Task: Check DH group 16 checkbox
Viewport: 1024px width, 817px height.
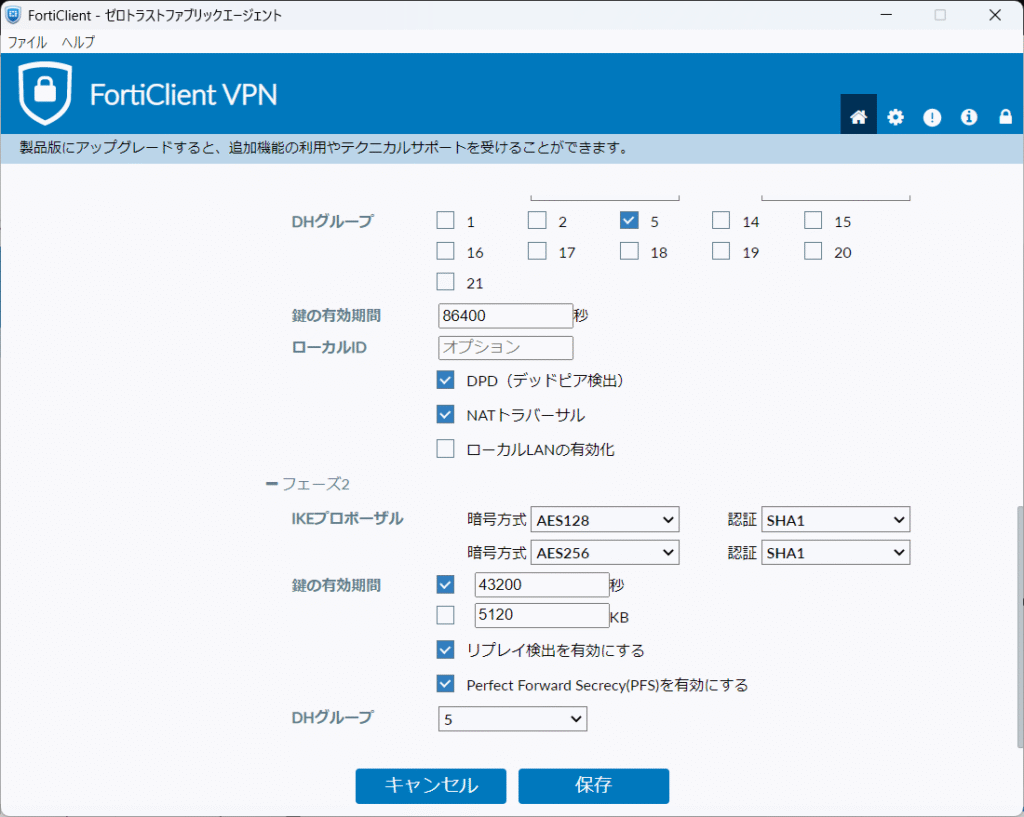Action: tap(445, 251)
